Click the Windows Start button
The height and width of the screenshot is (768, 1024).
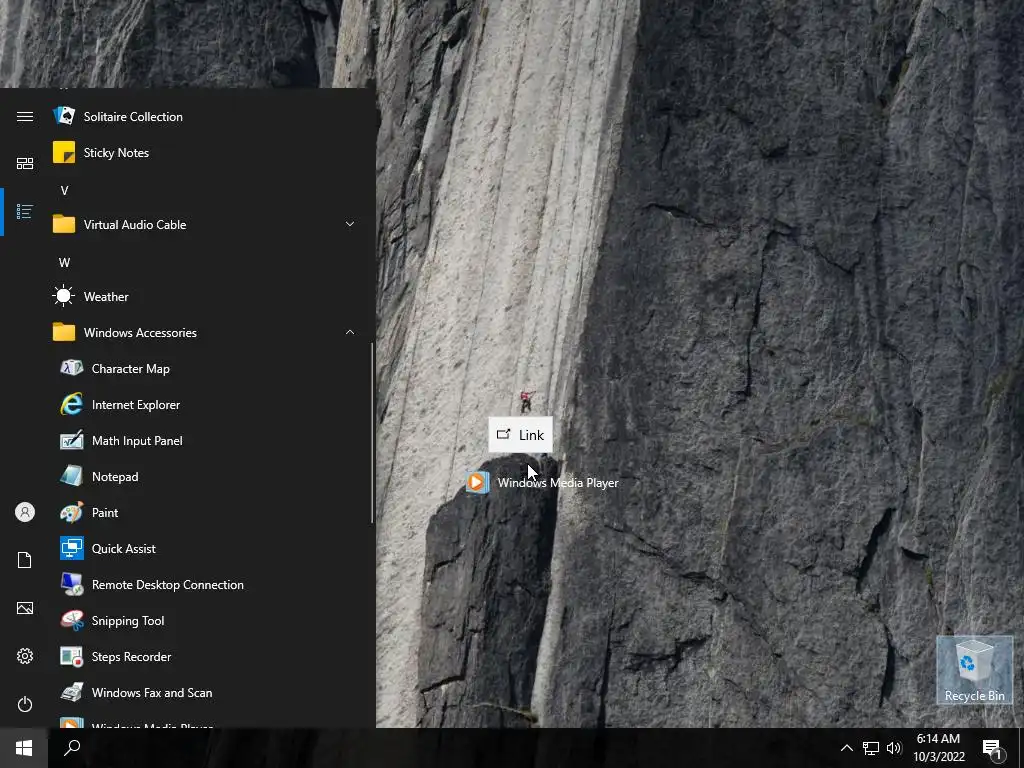24,748
